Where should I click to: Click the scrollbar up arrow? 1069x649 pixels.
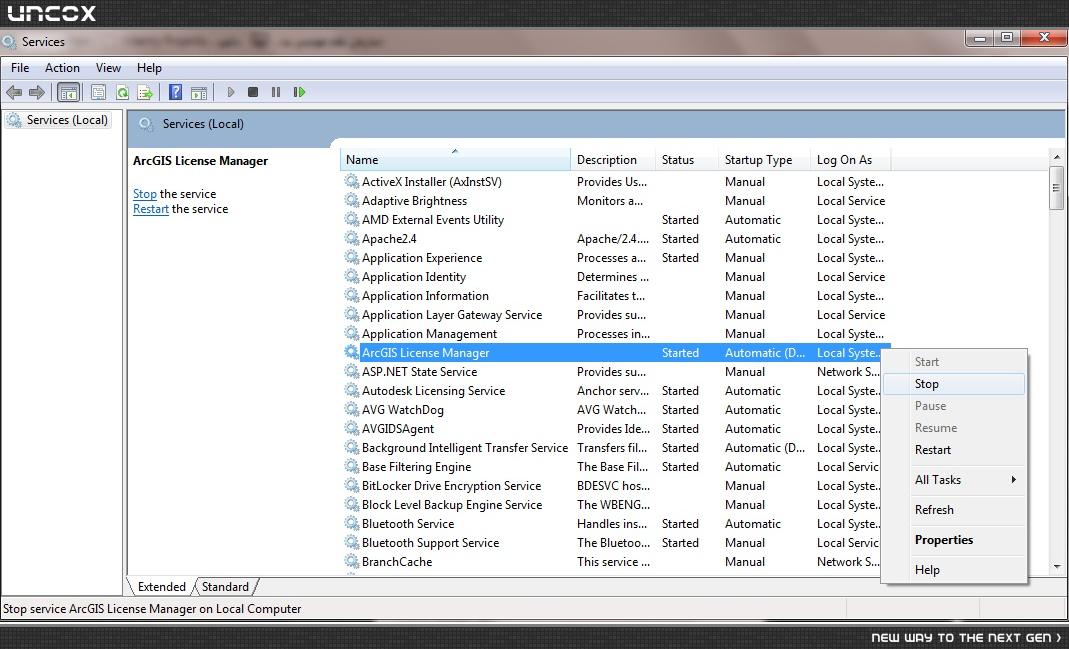1057,157
